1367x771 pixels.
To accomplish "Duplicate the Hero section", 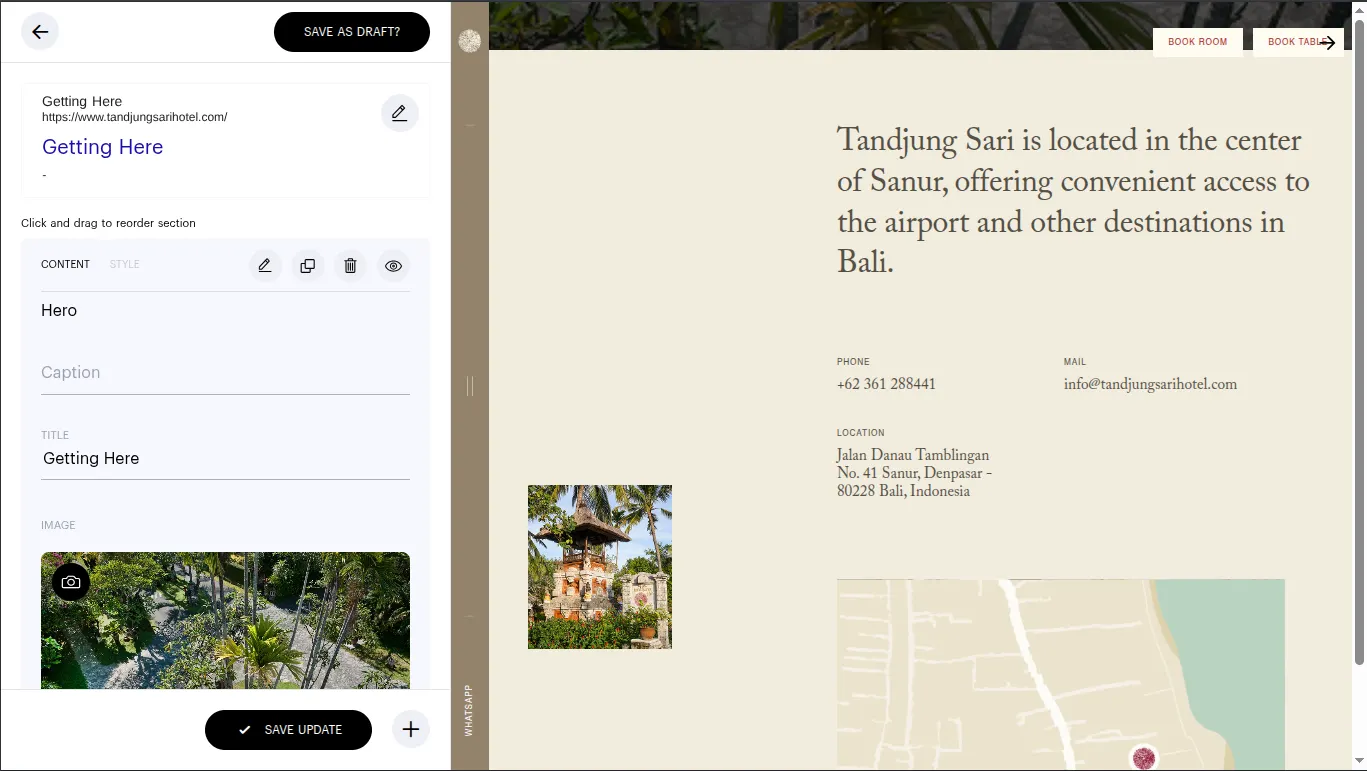I will click(x=308, y=266).
